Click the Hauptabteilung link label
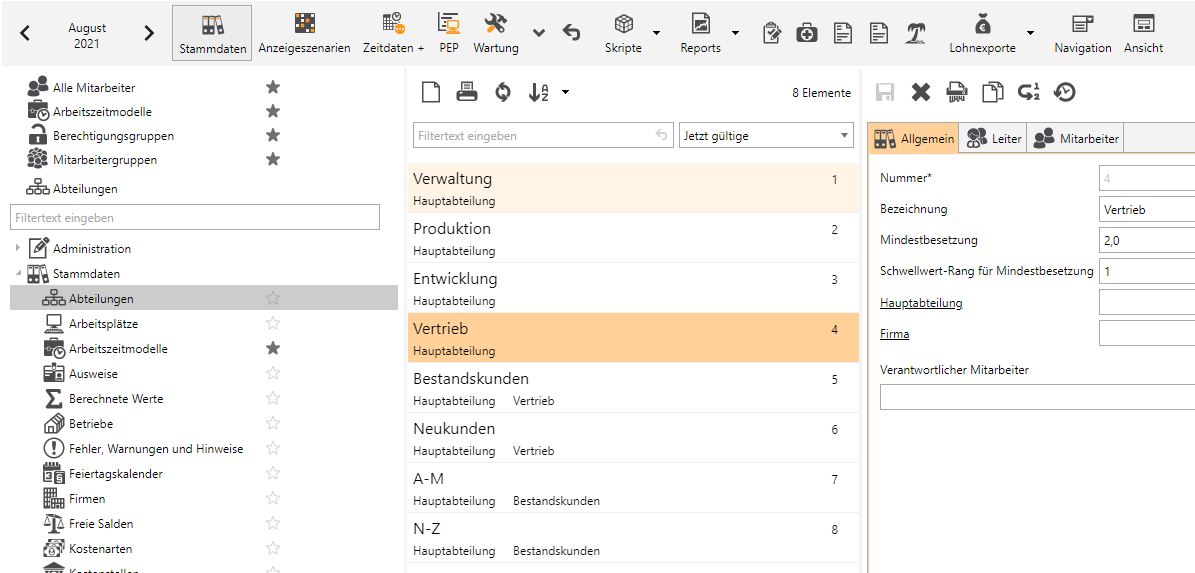This screenshot has height=573, width=1195. pos(921,303)
